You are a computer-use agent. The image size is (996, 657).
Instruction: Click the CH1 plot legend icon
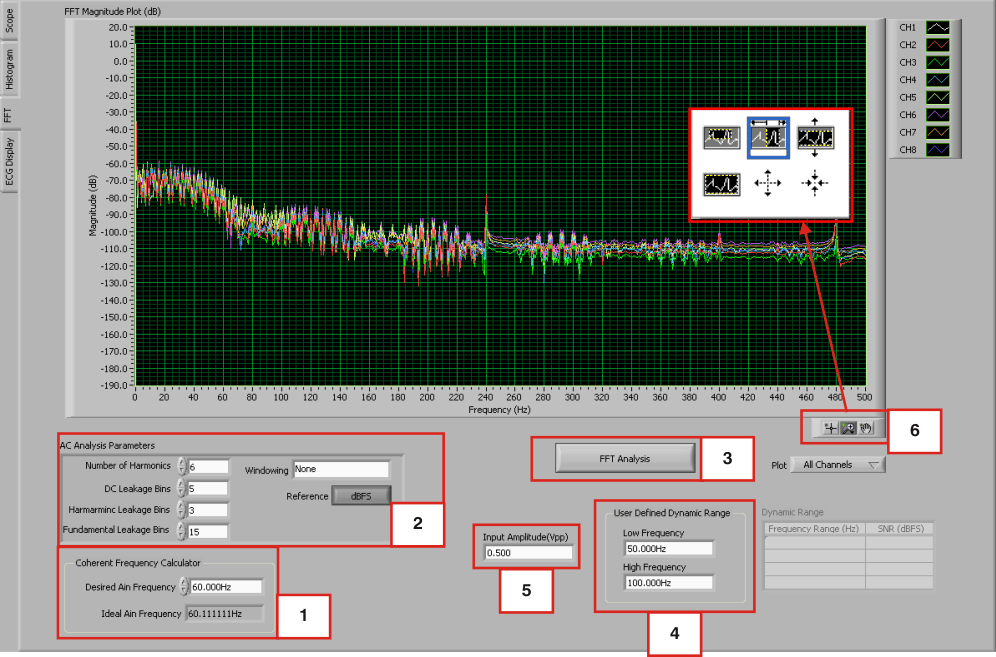pos(938,29)
